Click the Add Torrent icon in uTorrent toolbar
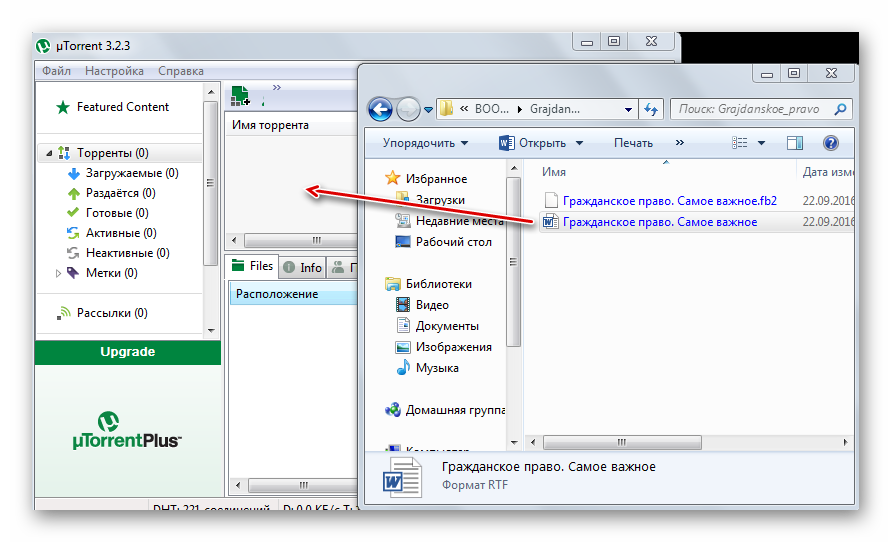 pyautogui.click(x=240, y=96)
